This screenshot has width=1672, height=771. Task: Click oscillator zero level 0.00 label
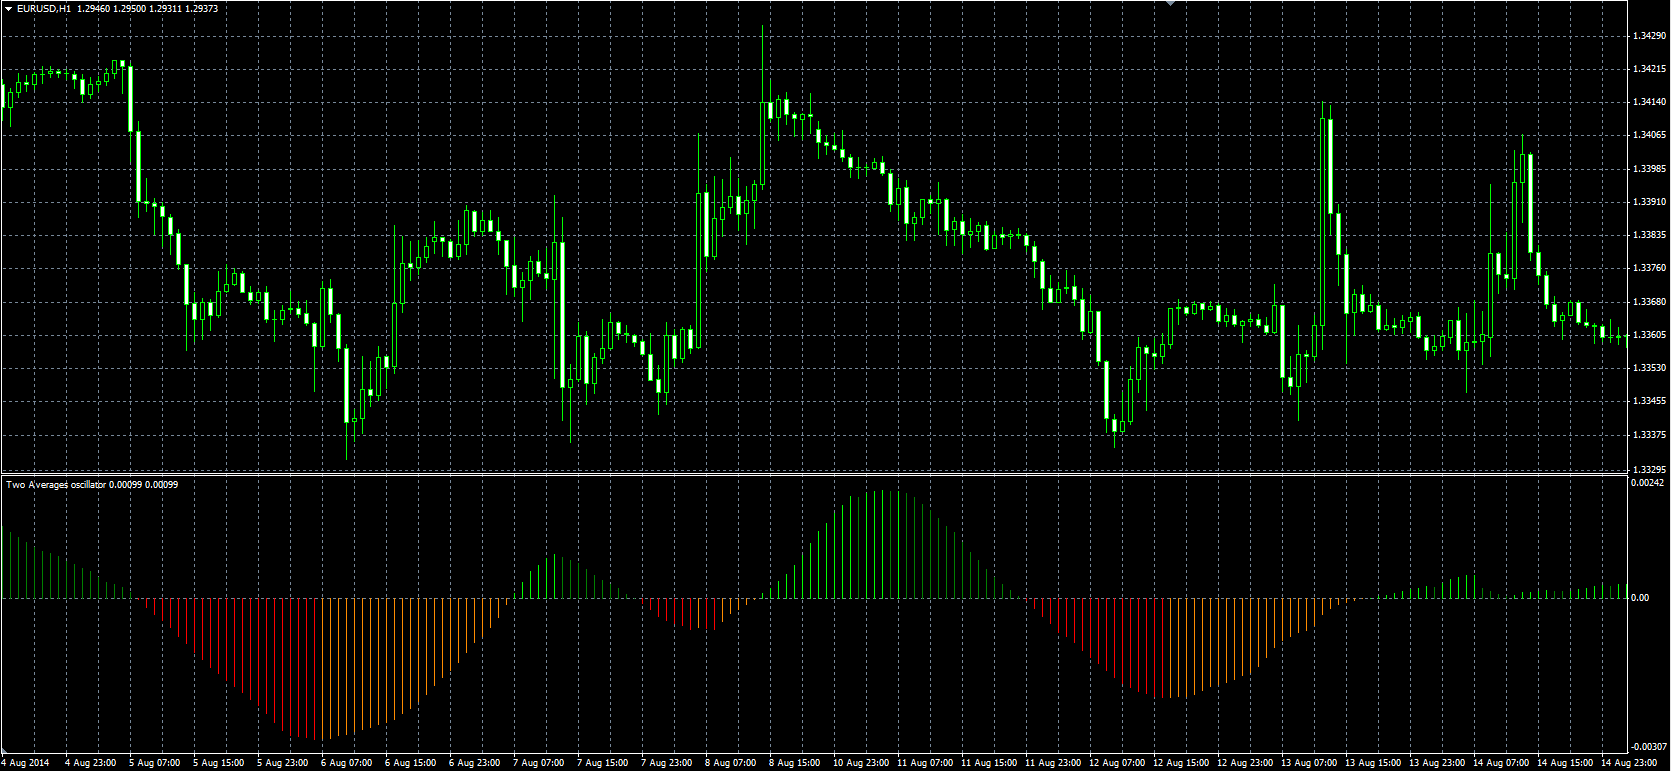point(1640,598)
